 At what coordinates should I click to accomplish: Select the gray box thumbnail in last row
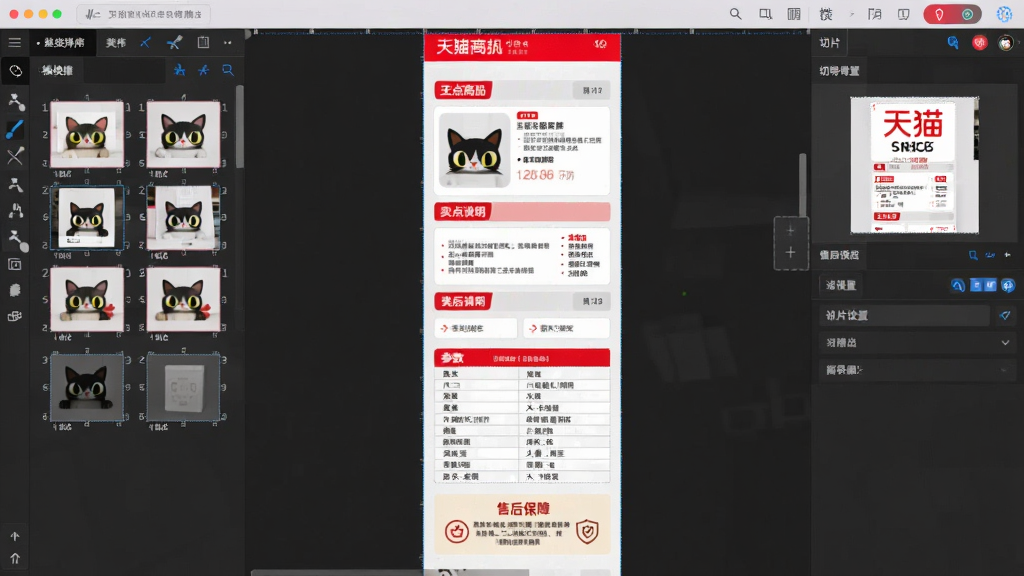point(184,387)
